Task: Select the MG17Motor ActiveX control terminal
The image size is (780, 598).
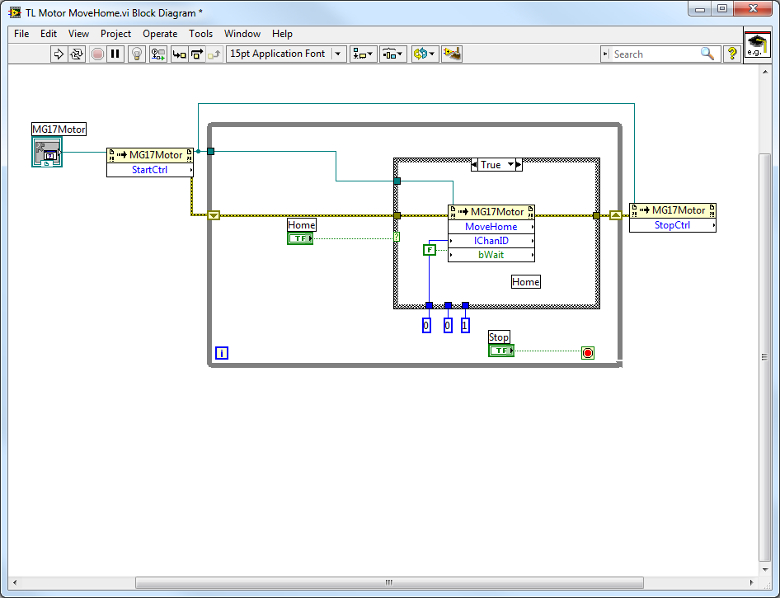Action: pyautogui.click(x=47, y=152)
